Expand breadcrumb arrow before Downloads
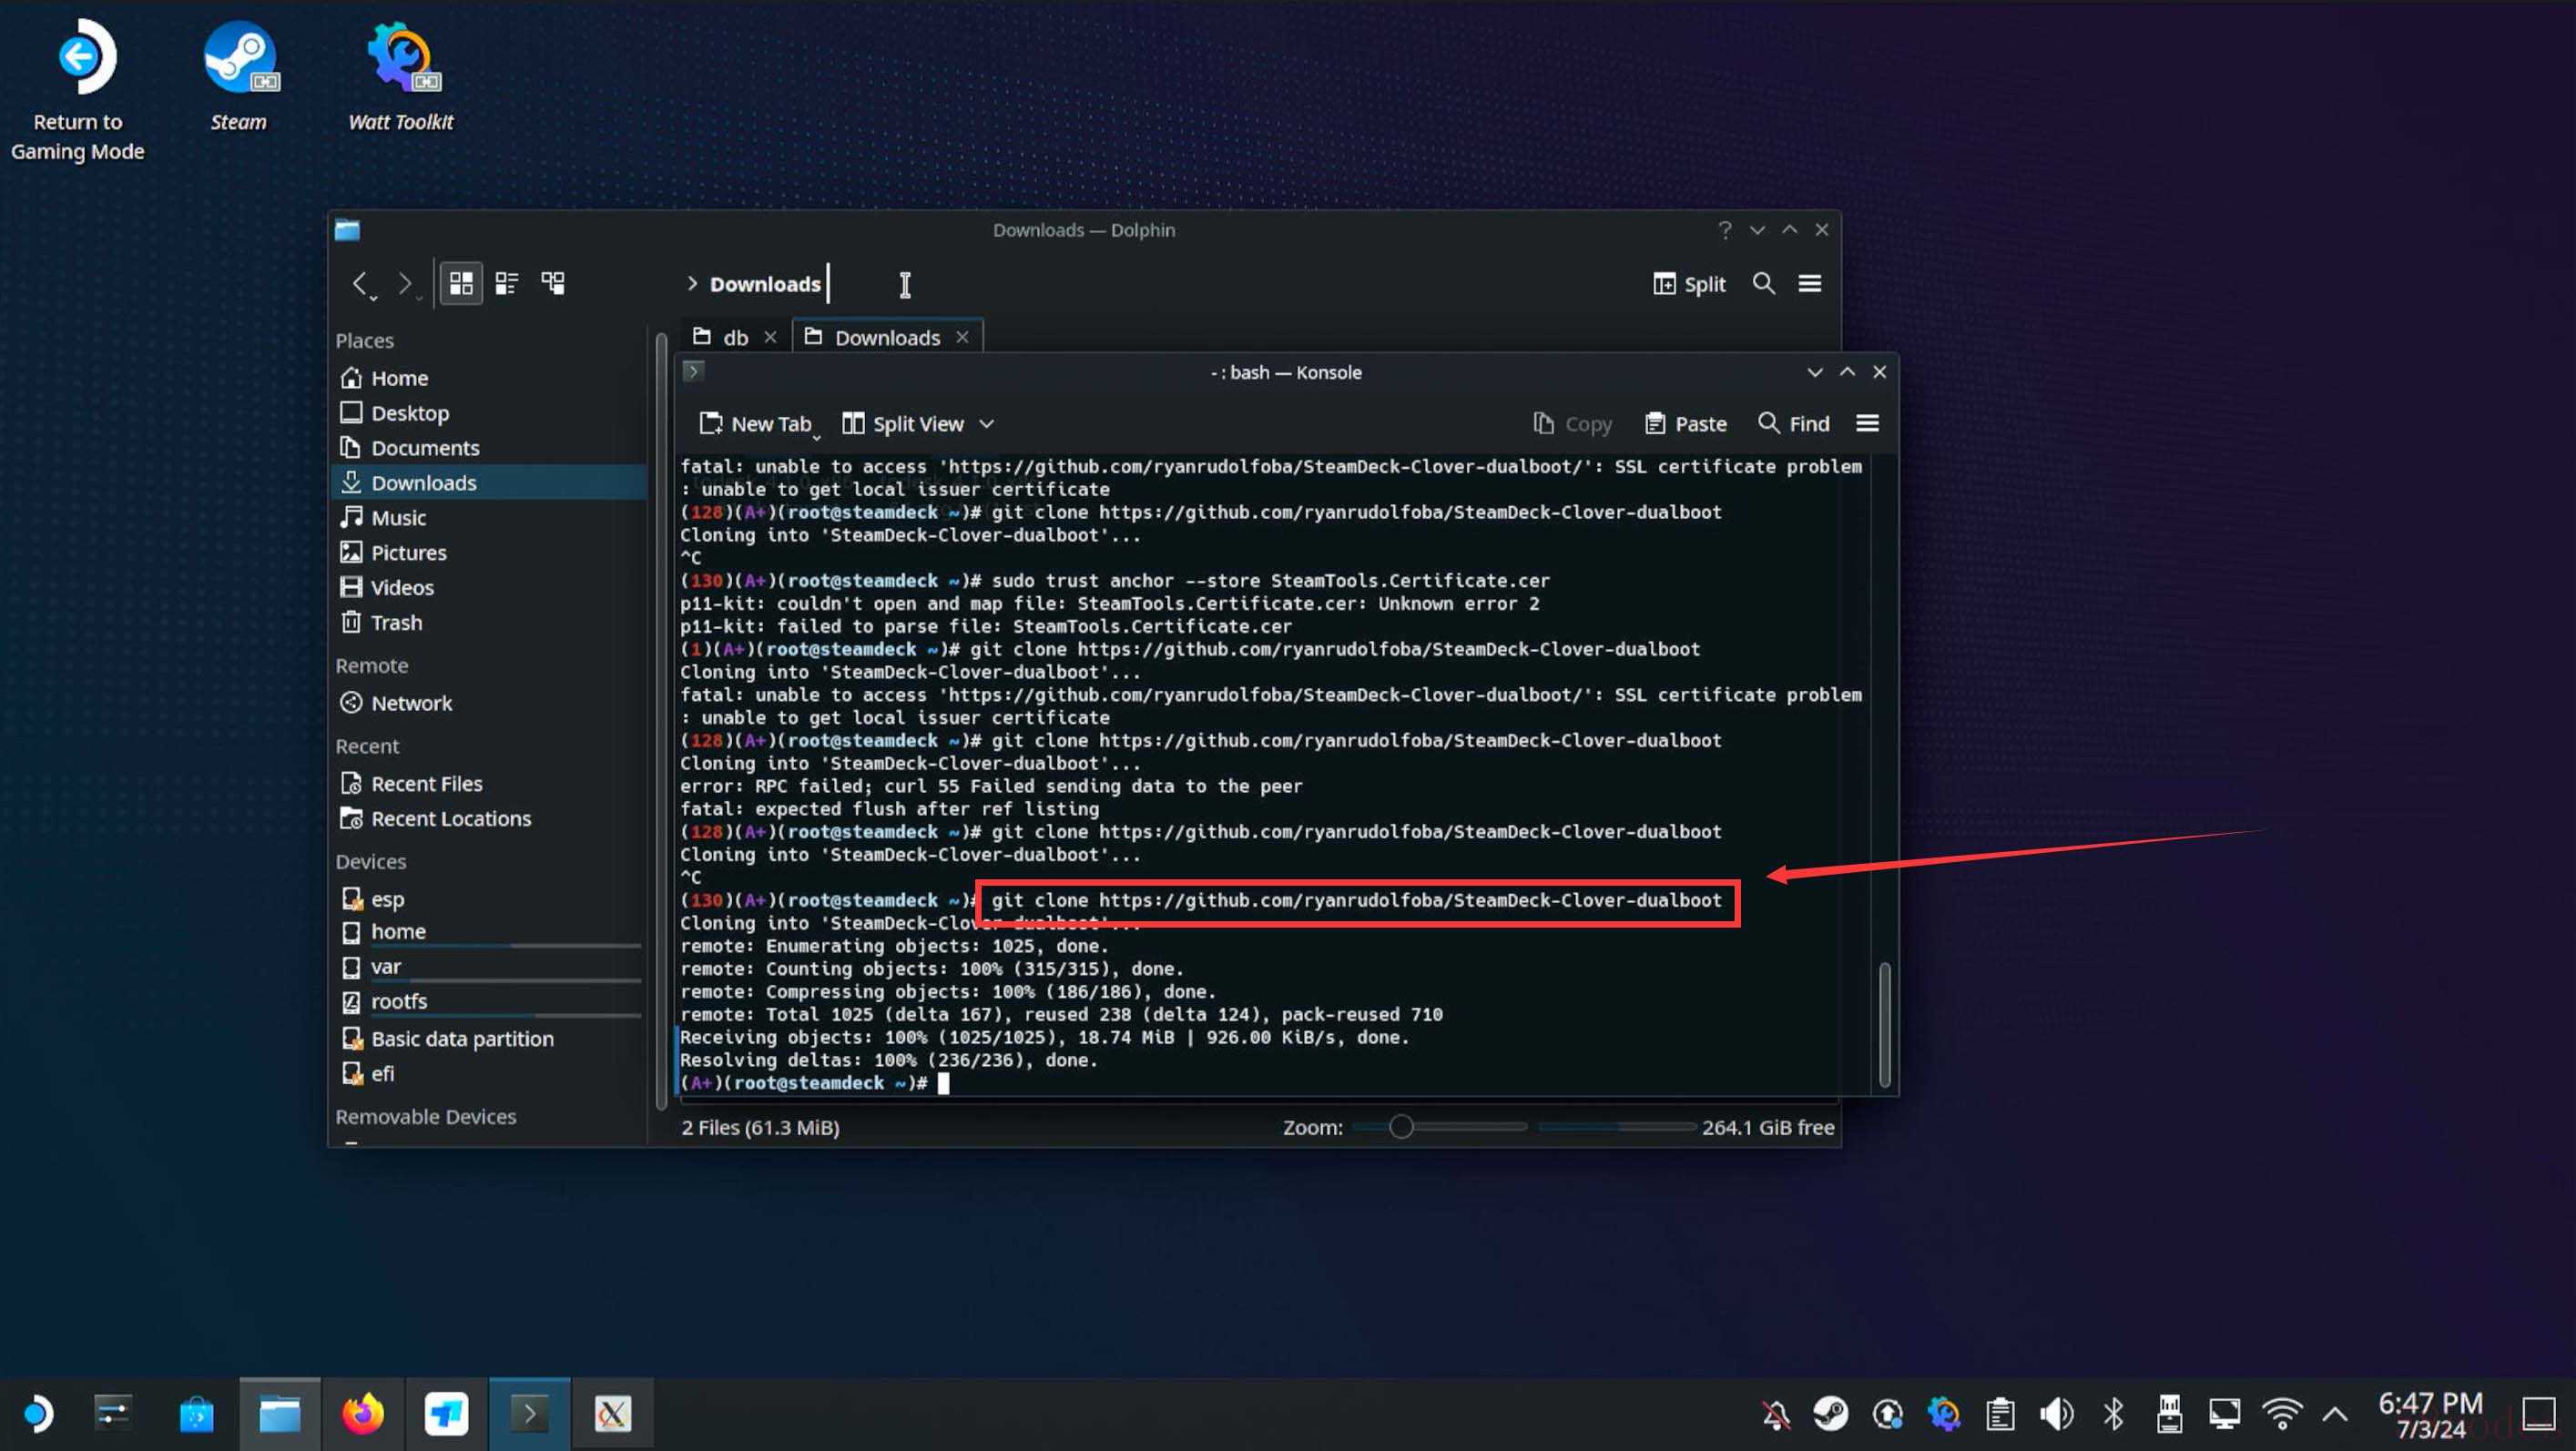 pyautogui.click(x=691, y=284)
